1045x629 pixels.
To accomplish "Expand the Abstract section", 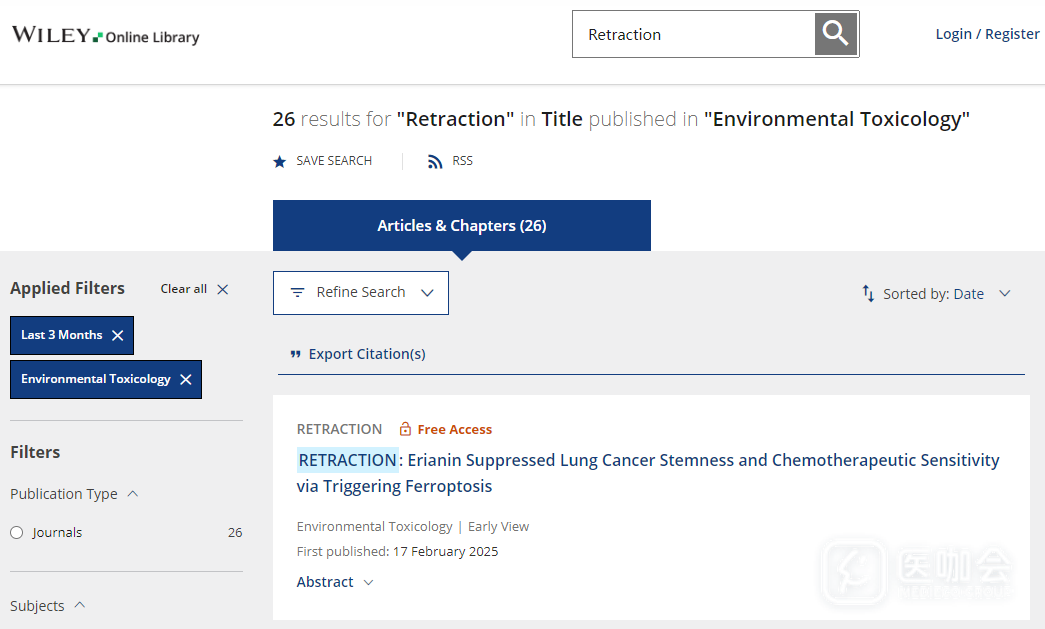I will [335, 582].
